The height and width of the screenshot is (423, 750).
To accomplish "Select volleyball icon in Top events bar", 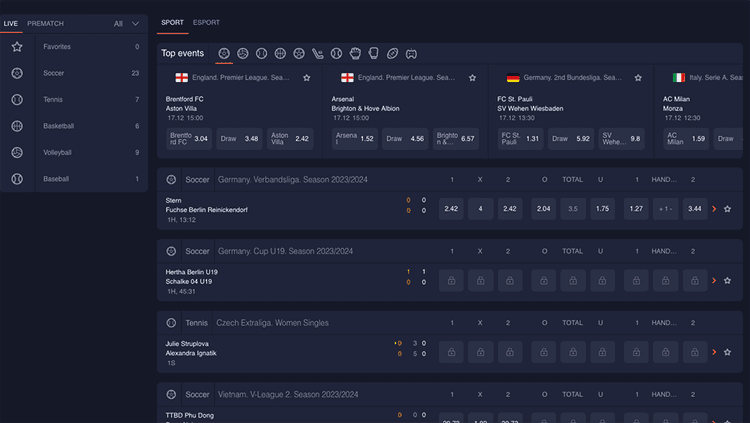I will coord(243,54).
